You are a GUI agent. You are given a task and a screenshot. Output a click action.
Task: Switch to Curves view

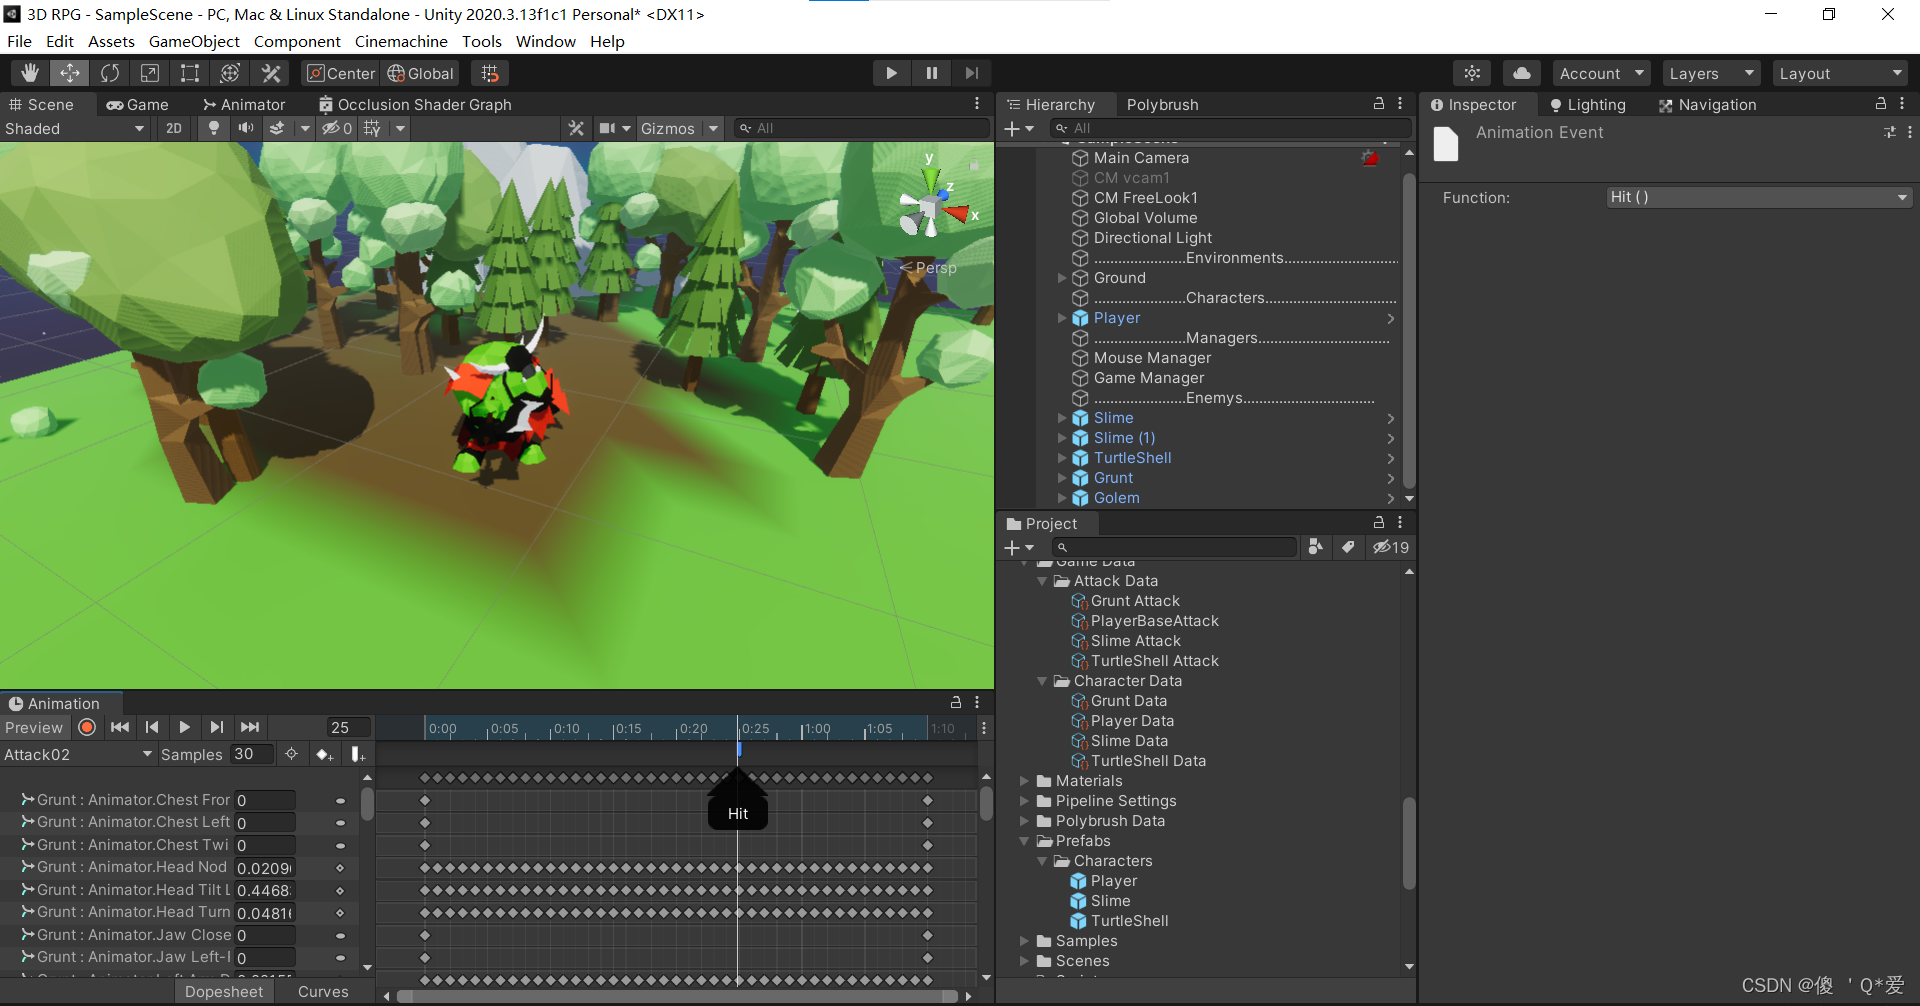pos(323,992)
